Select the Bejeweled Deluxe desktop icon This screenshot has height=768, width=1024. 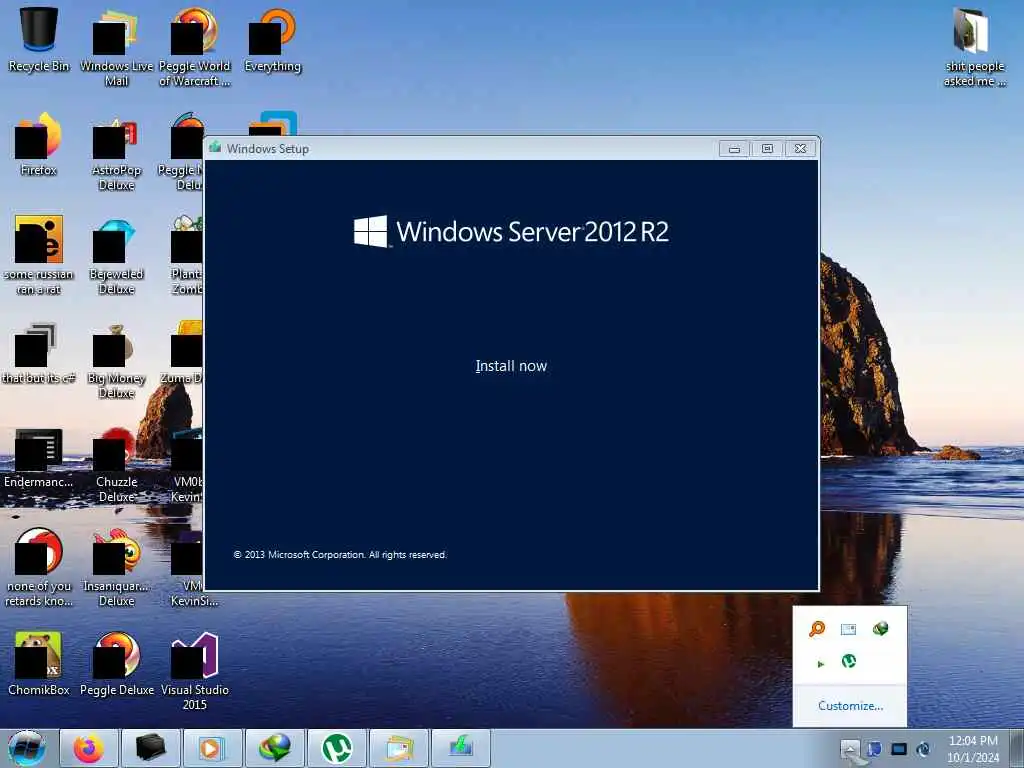[116, 256]
